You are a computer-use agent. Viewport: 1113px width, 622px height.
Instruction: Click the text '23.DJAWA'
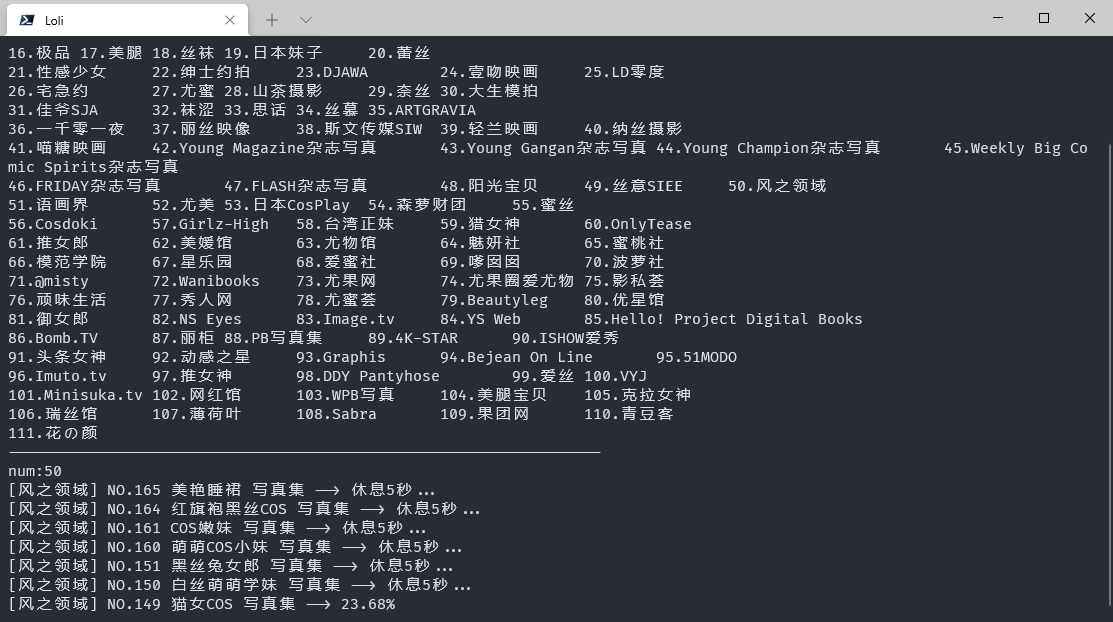coord(331,72)
